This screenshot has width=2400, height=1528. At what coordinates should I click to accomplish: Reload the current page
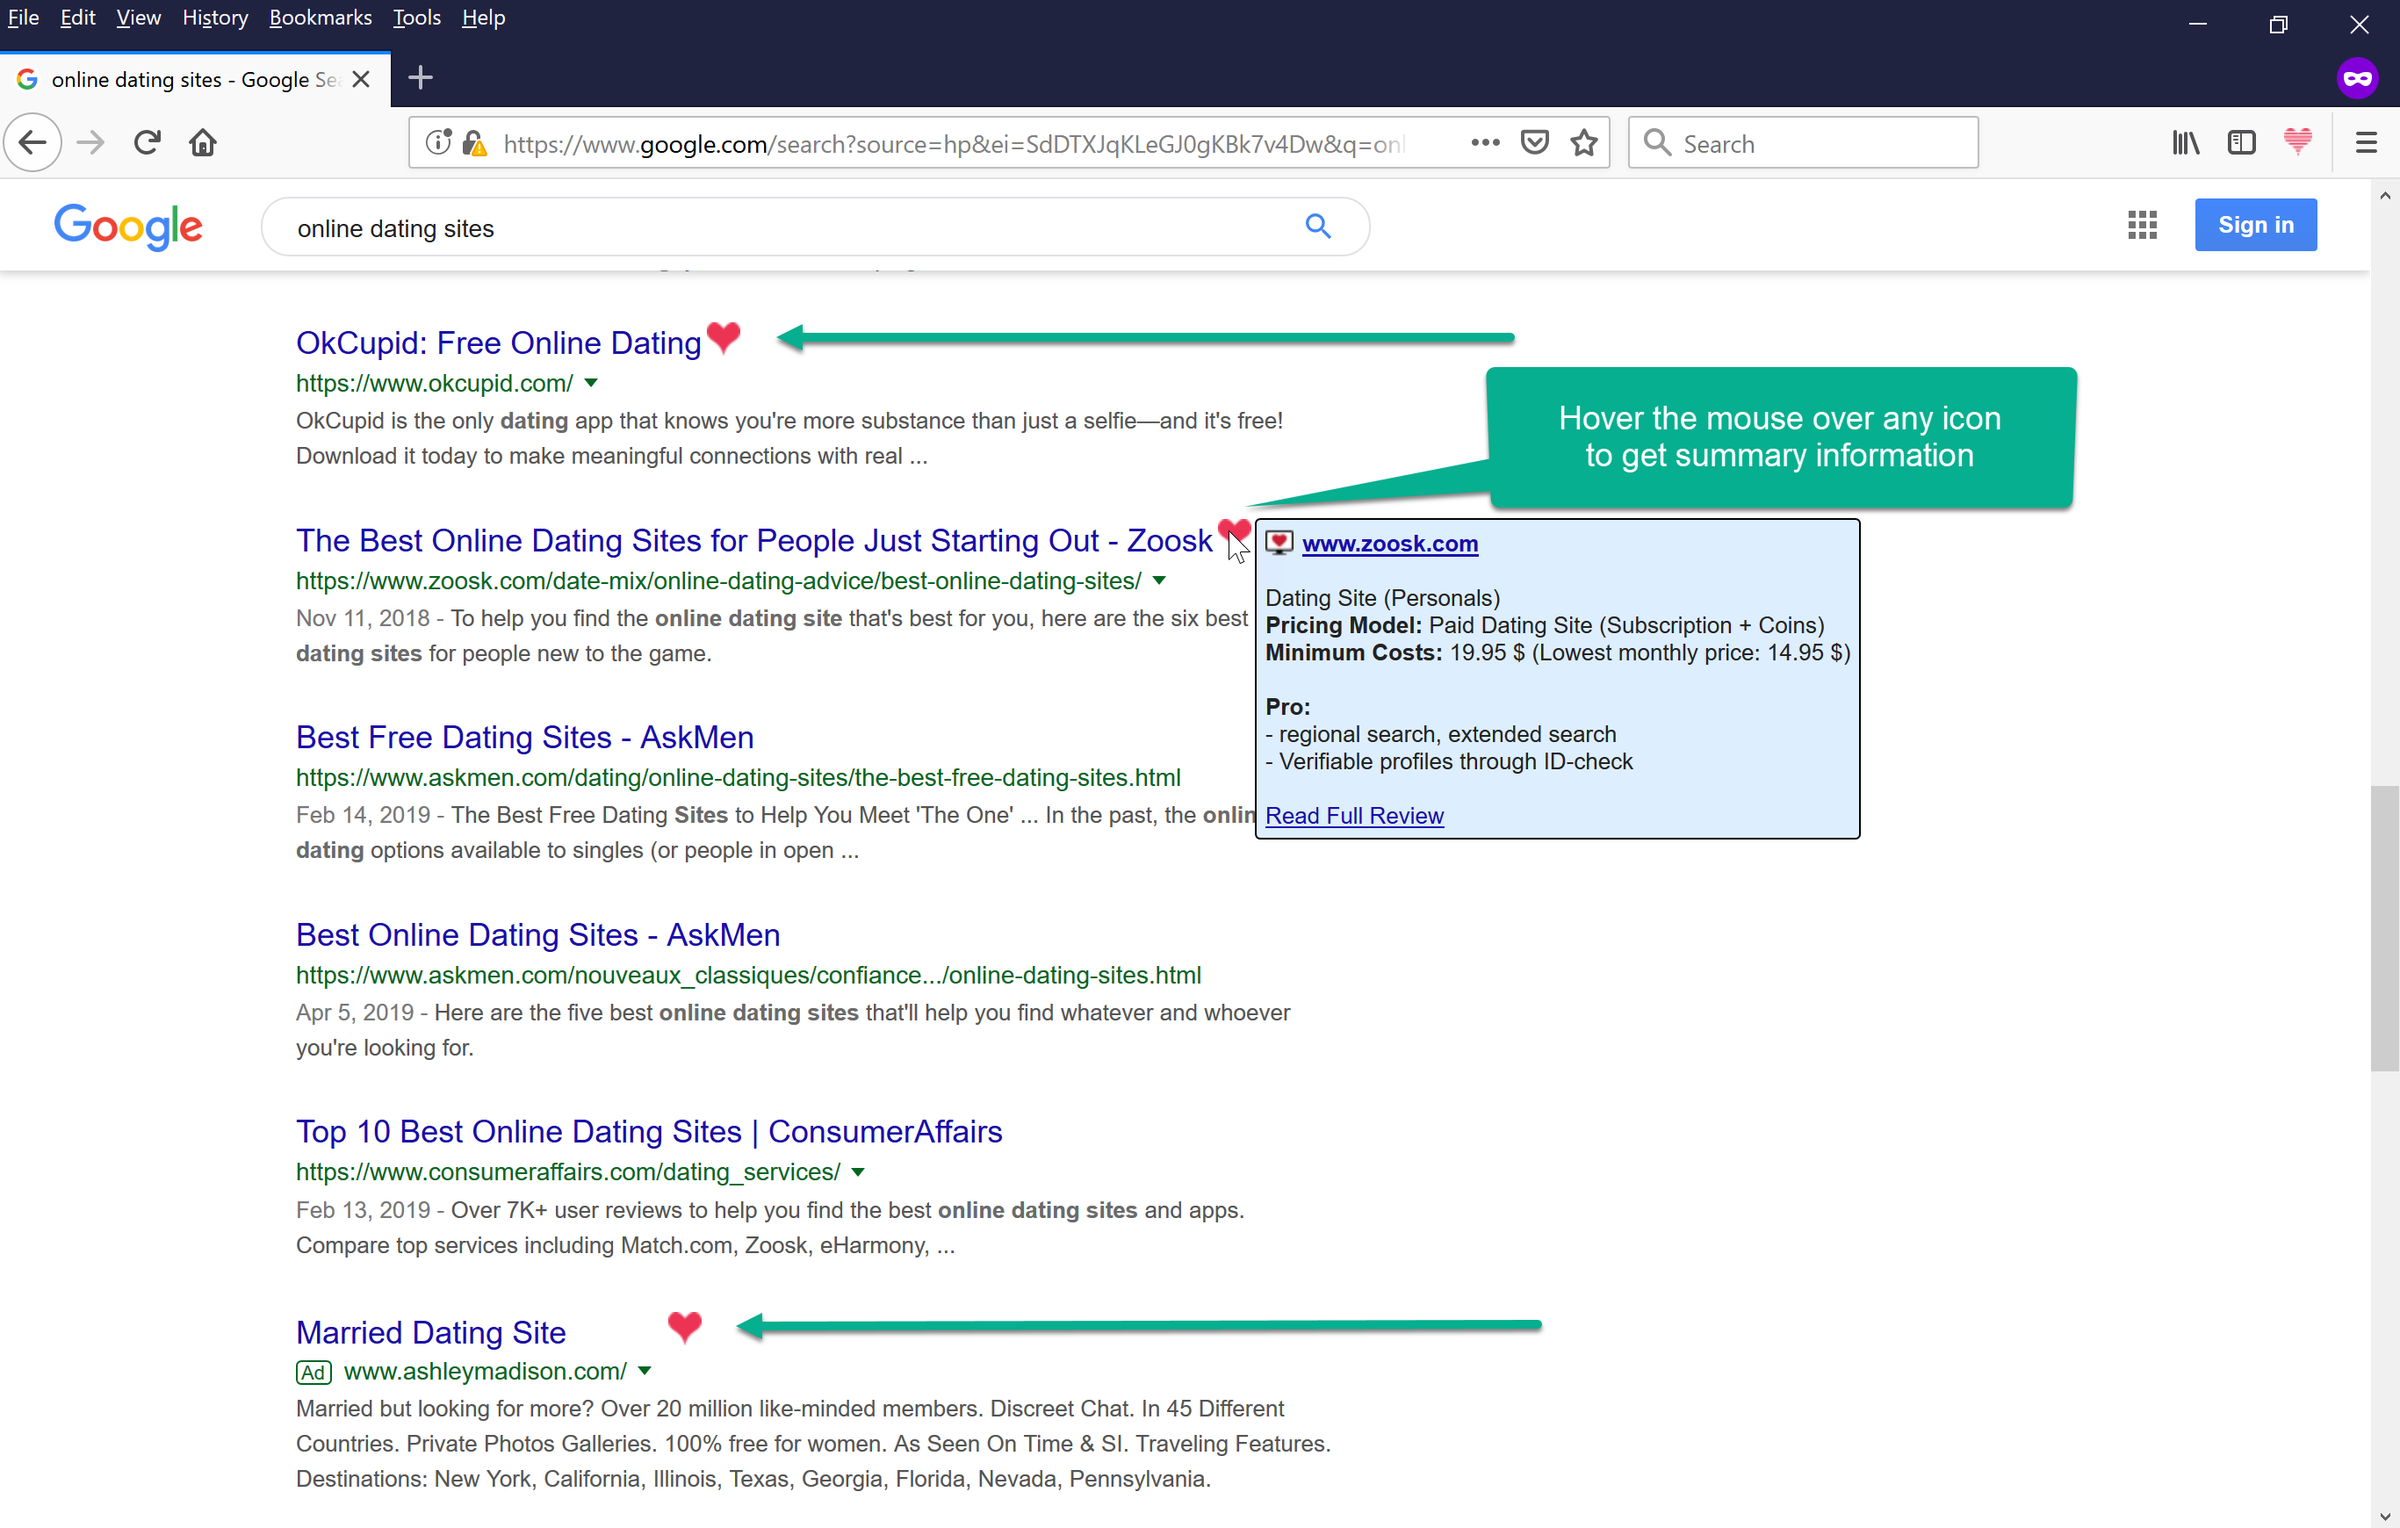147,143
